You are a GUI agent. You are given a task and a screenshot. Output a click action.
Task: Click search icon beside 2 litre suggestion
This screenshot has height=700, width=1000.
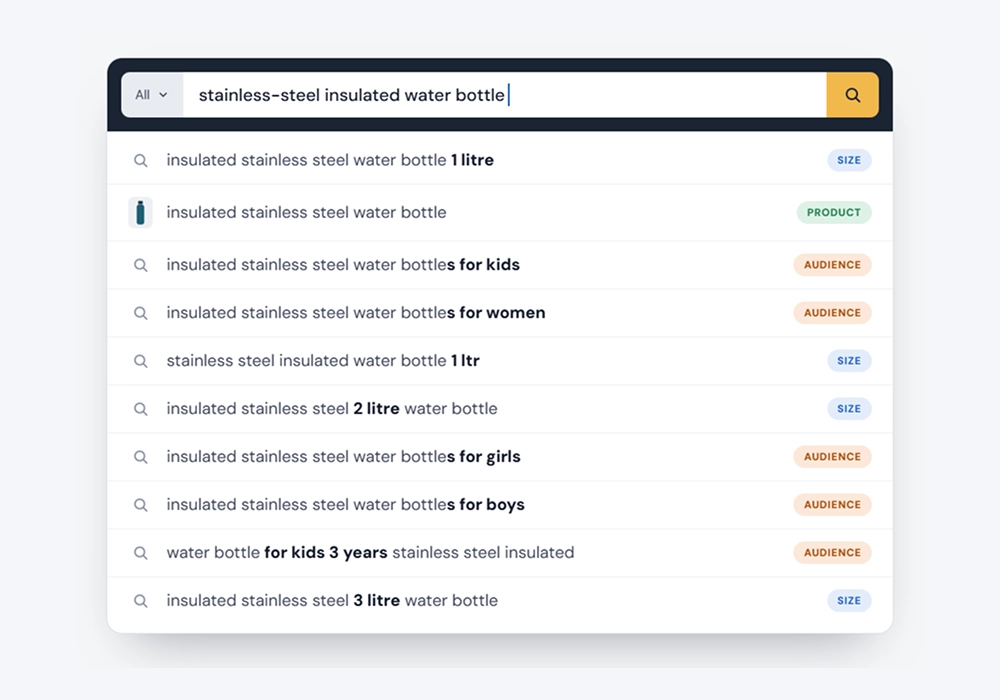(140, 409)
